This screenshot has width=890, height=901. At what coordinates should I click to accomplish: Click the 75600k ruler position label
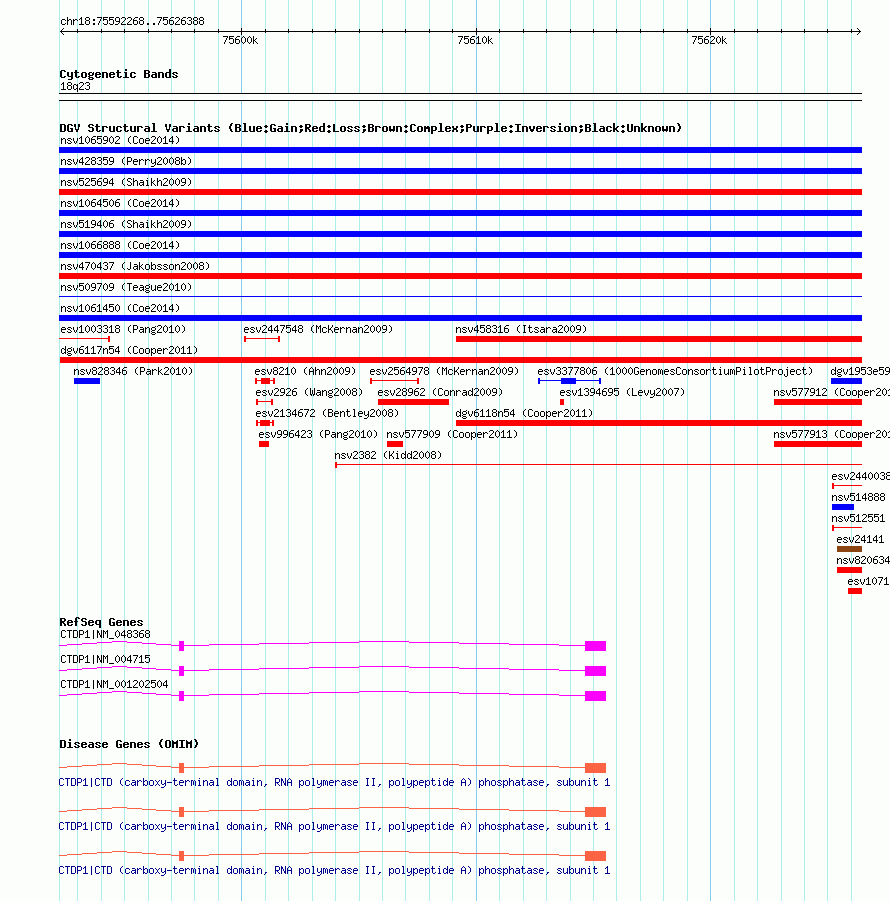click(240, 40)
